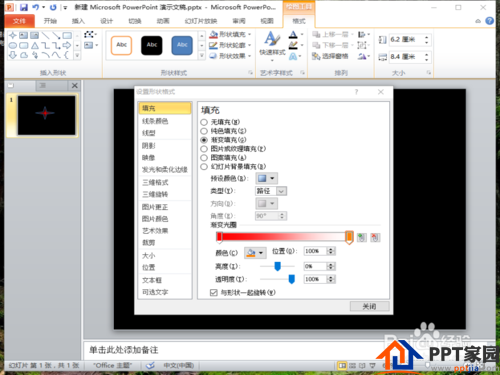
Task: Open 文本框 category in dialog
Action: [165, 280]
